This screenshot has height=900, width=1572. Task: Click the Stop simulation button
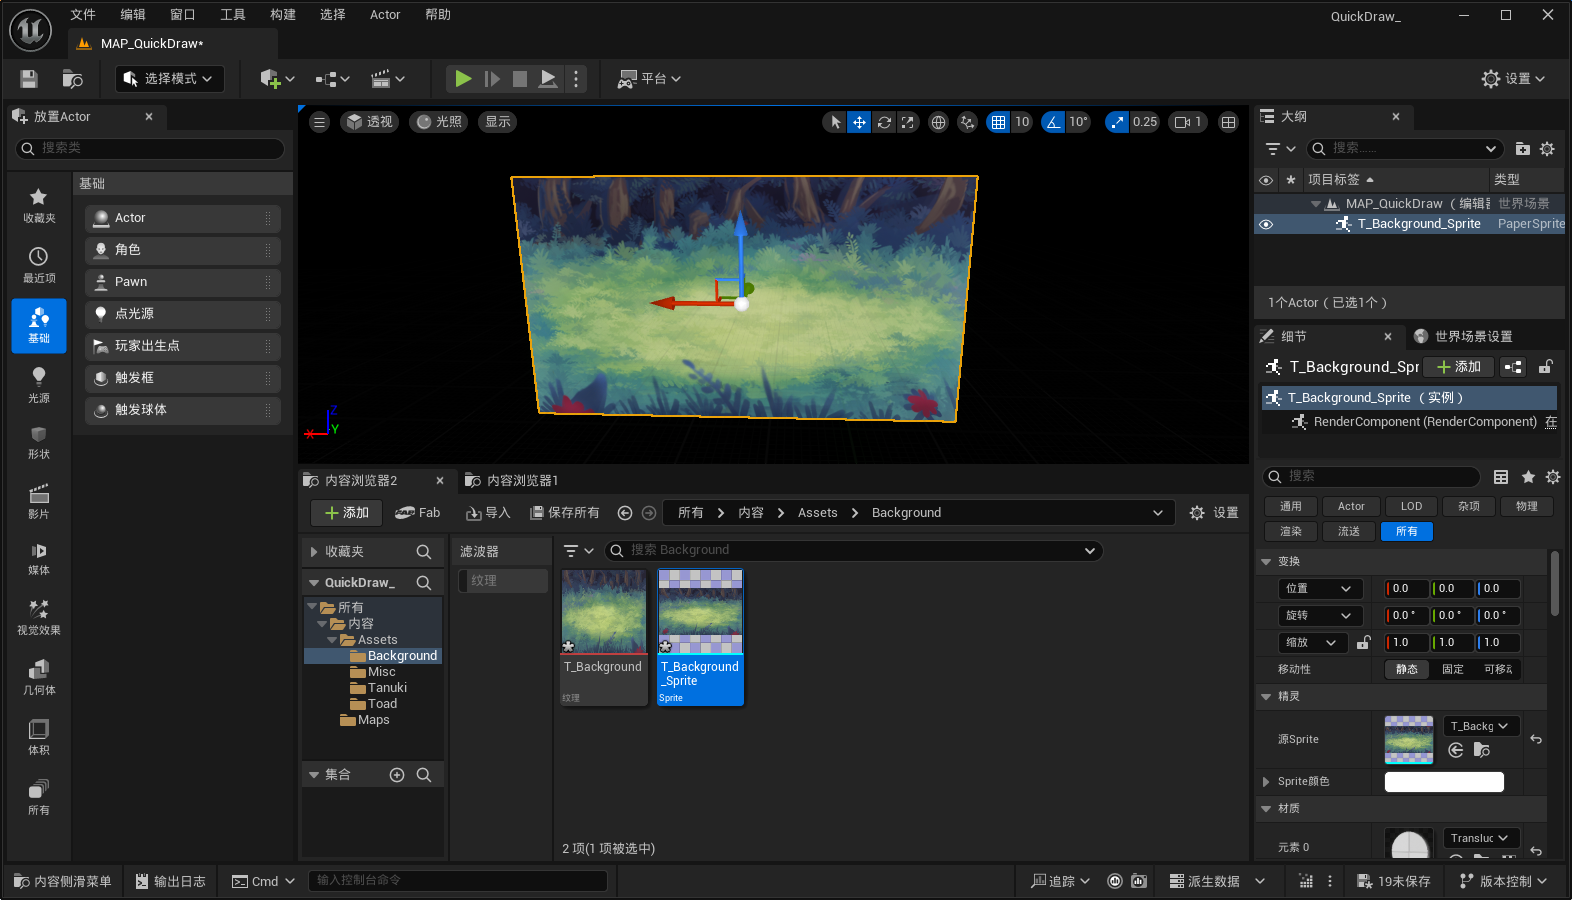520,79
